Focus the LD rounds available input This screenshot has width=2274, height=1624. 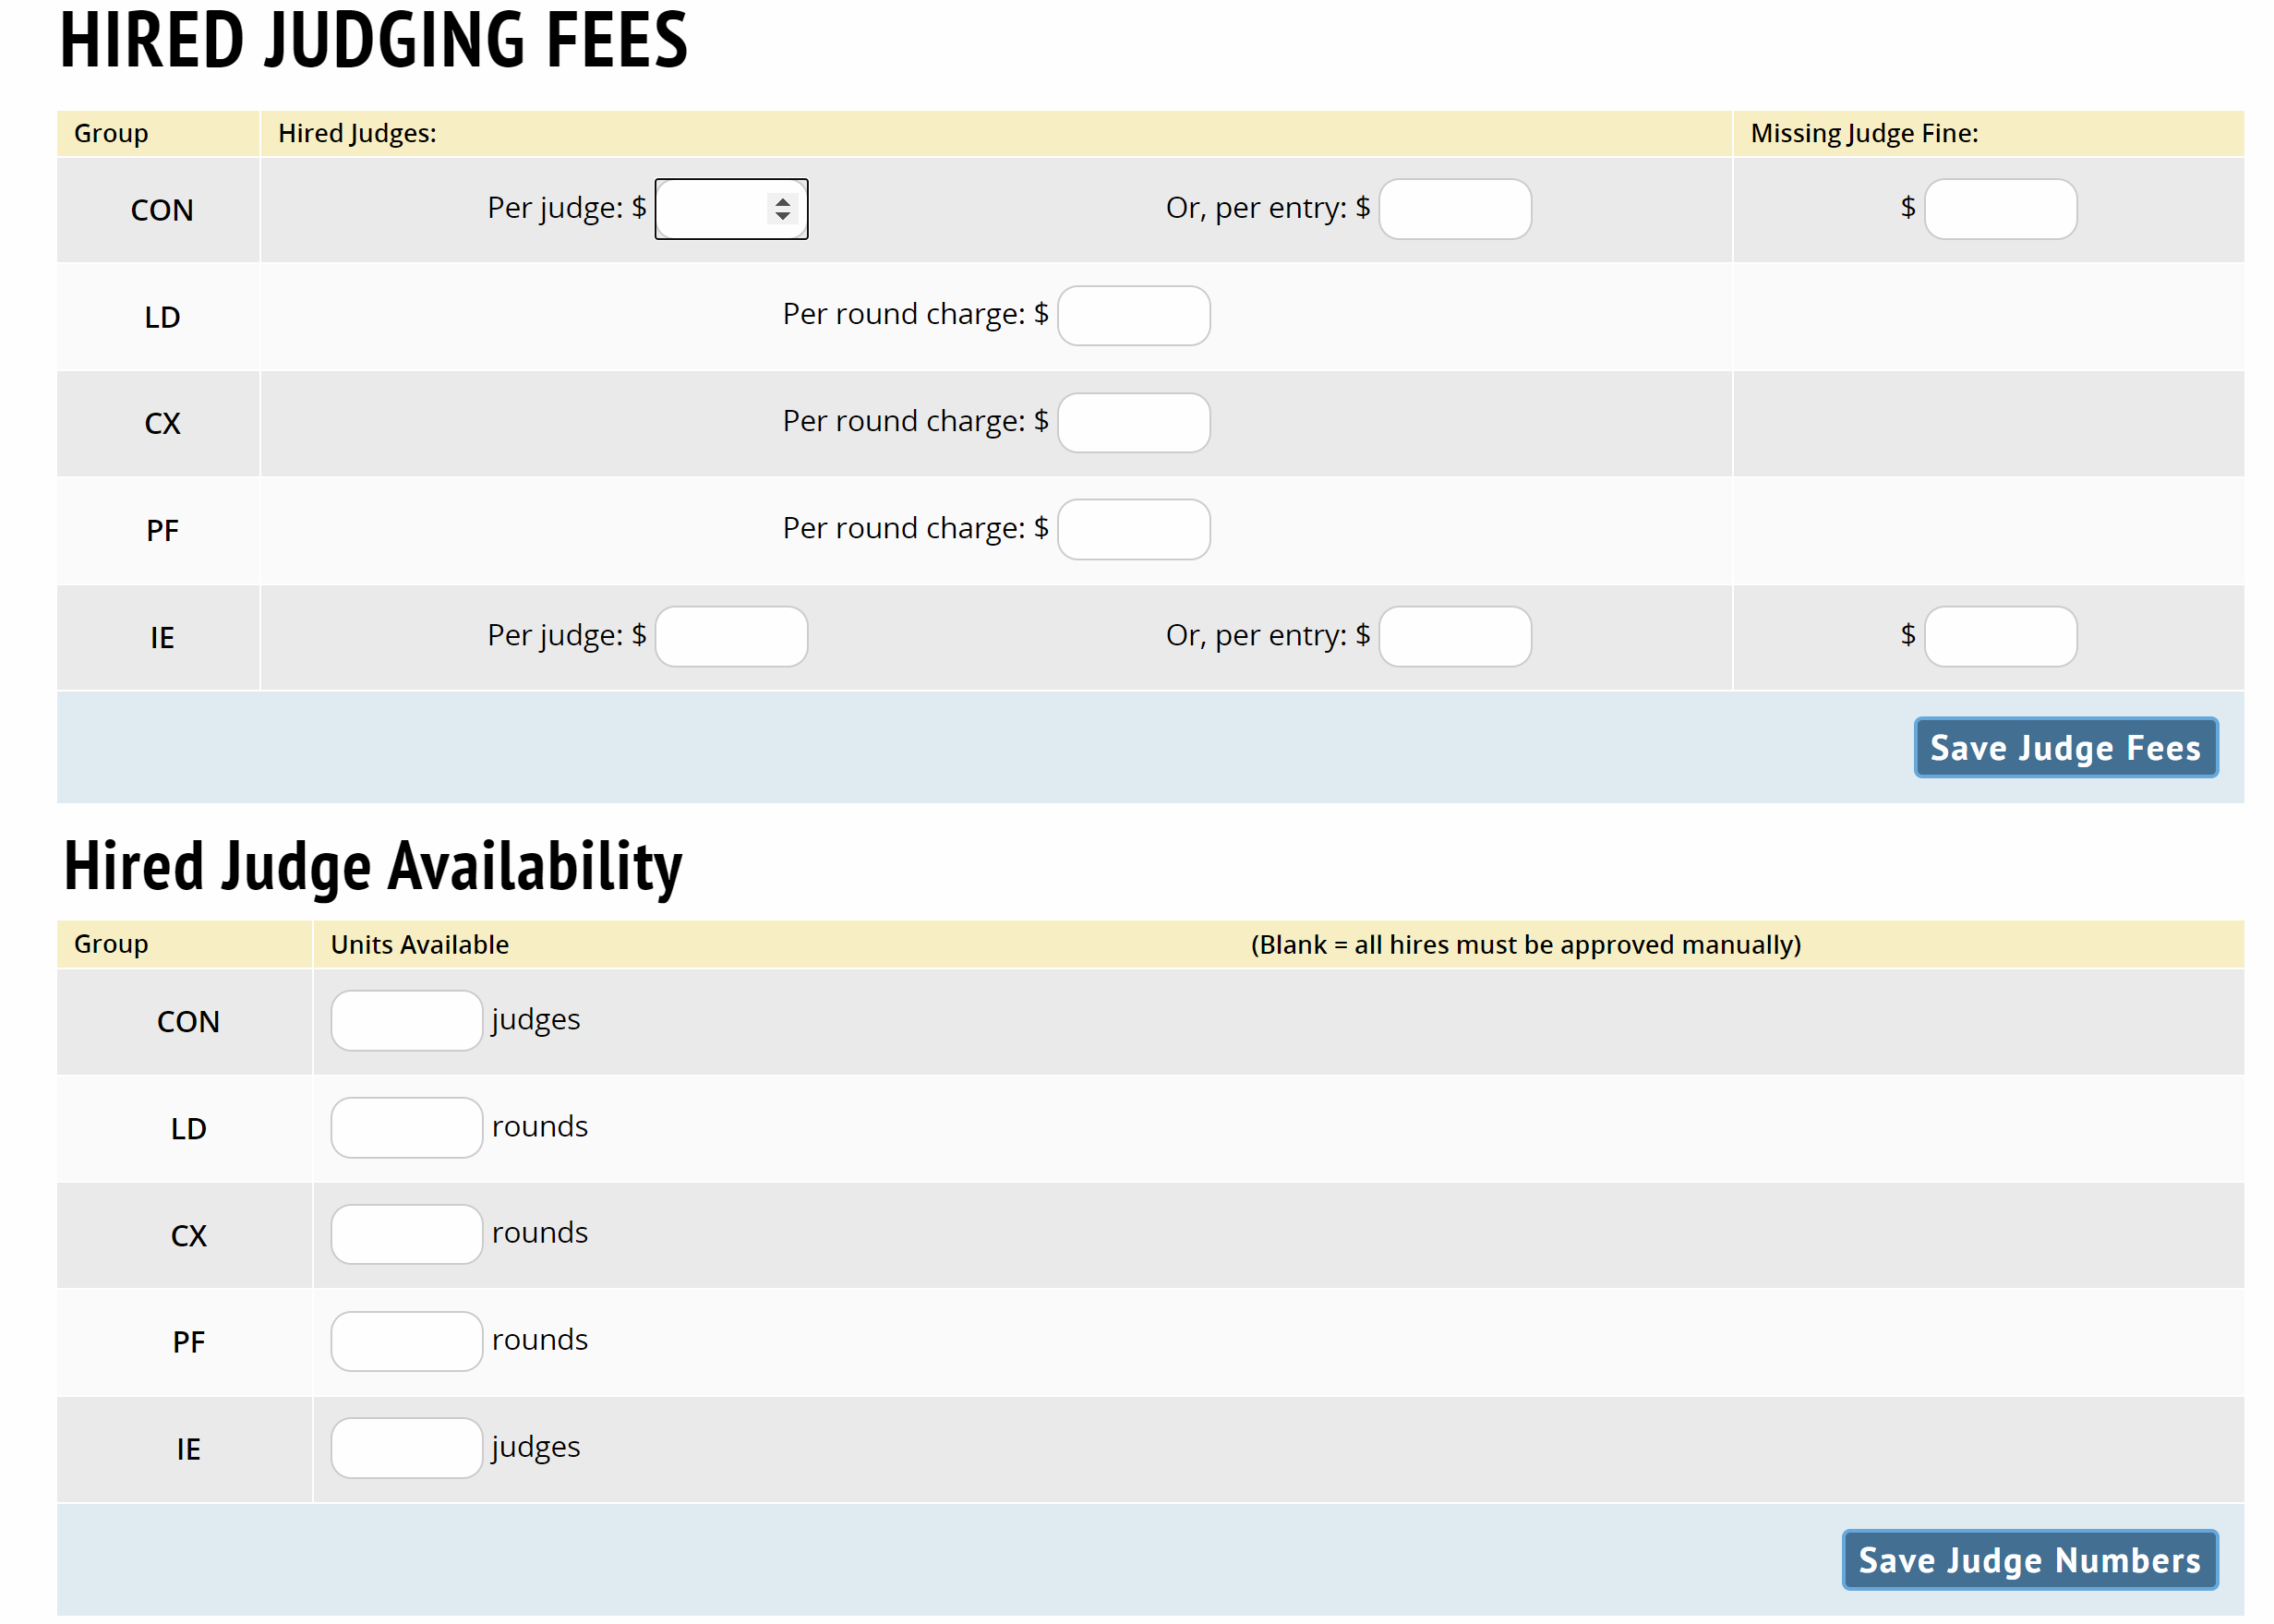point(406,1127)
